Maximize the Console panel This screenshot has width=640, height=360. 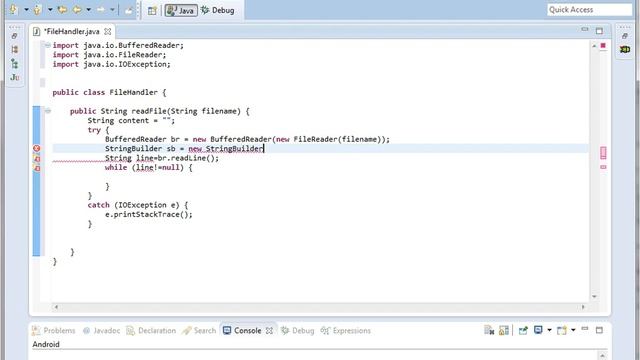599,330
